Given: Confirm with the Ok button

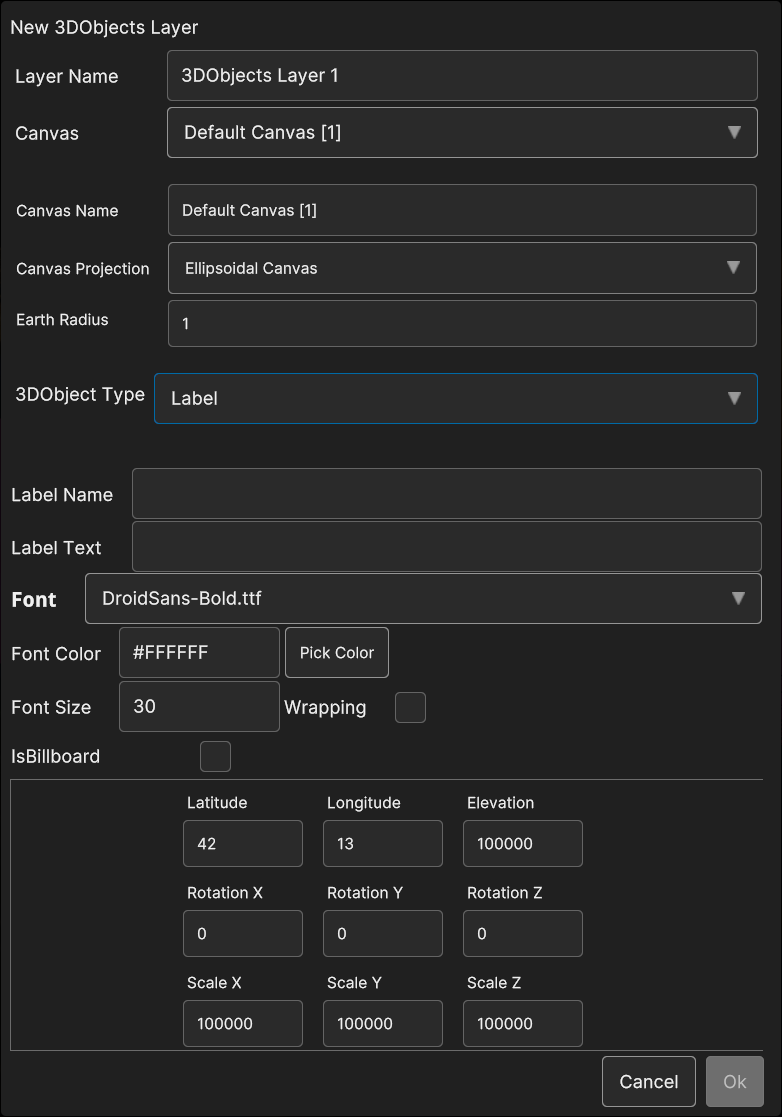Looking at the screenshot, I should [734, 1081].
